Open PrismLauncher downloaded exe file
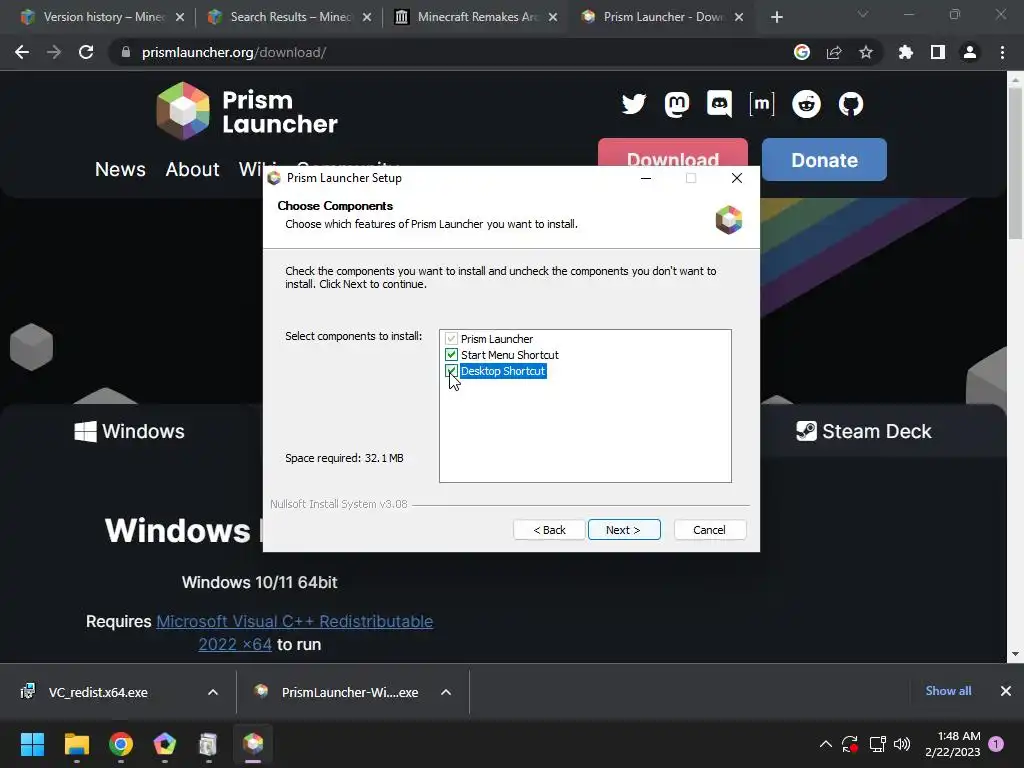 (349, 692)
